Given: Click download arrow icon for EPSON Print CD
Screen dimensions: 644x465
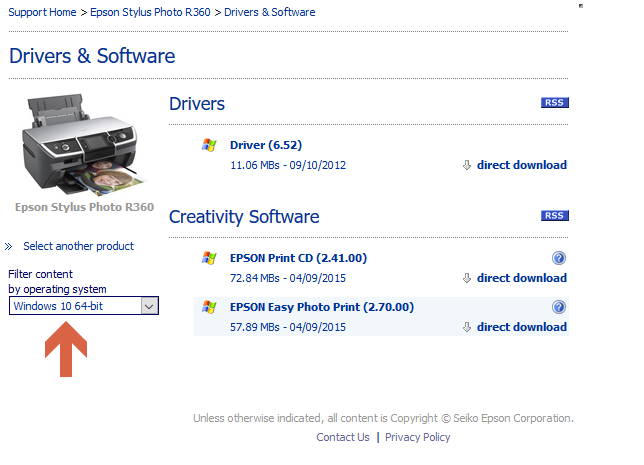Looking at the screenshot, I should 467,278.
